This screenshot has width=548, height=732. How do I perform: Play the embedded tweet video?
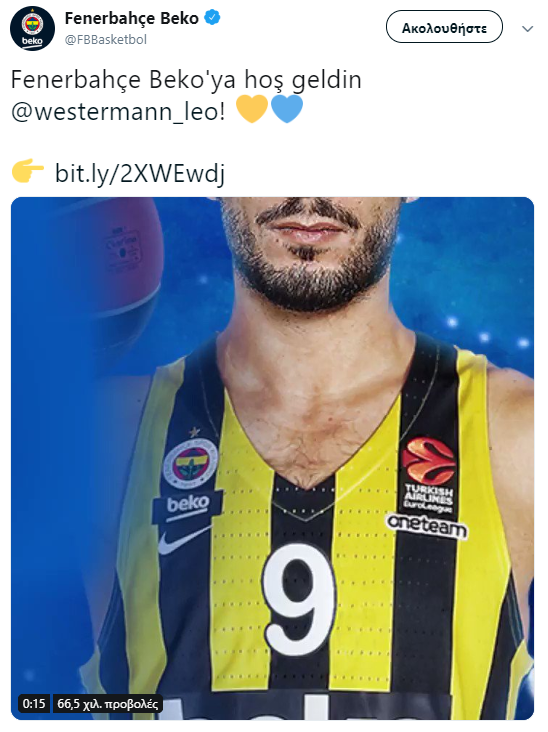click(x=272, y=458)
